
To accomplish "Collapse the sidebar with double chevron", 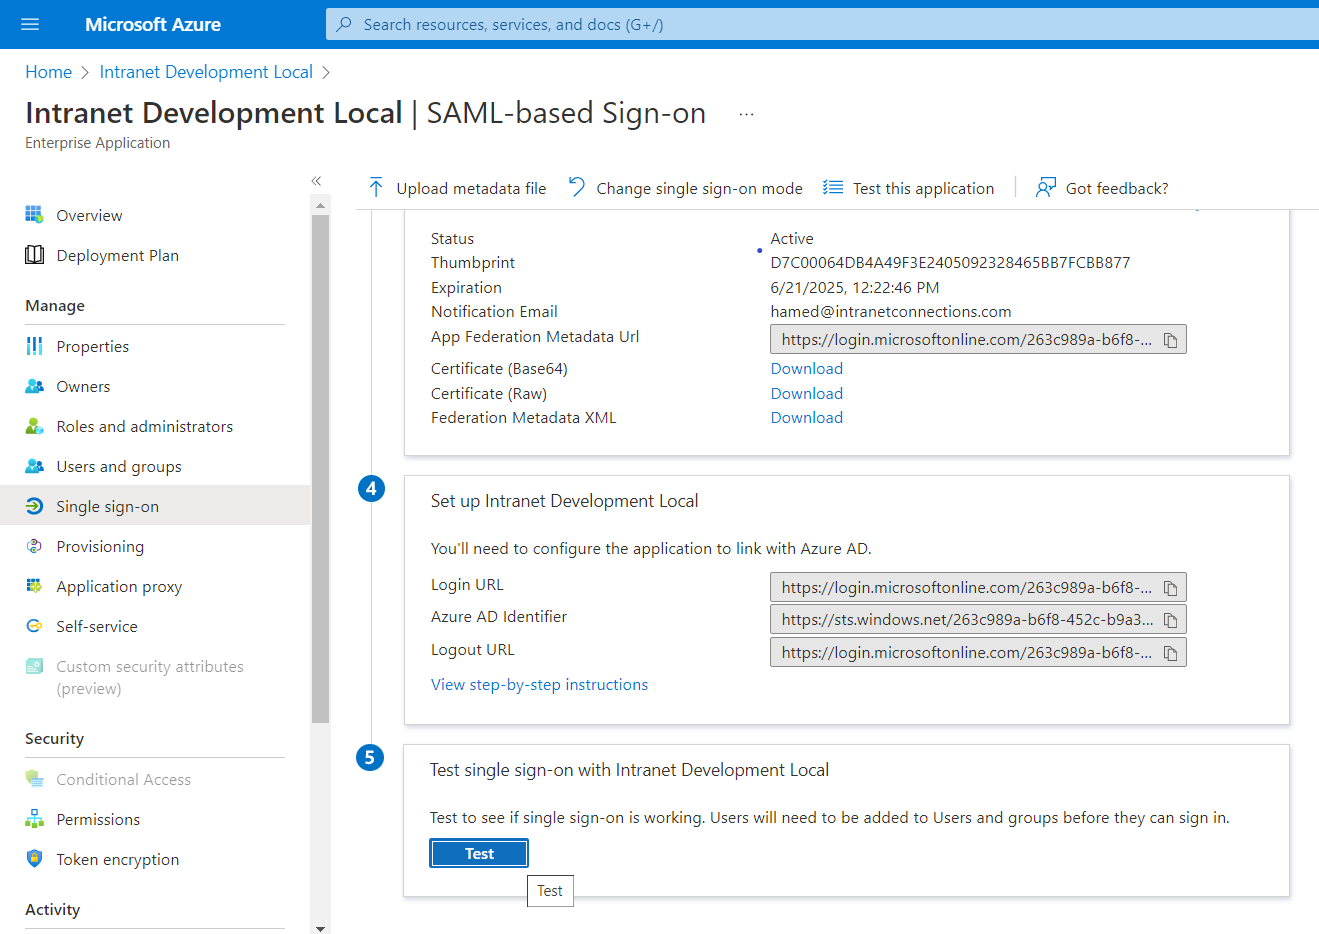I will coord(316,181).
